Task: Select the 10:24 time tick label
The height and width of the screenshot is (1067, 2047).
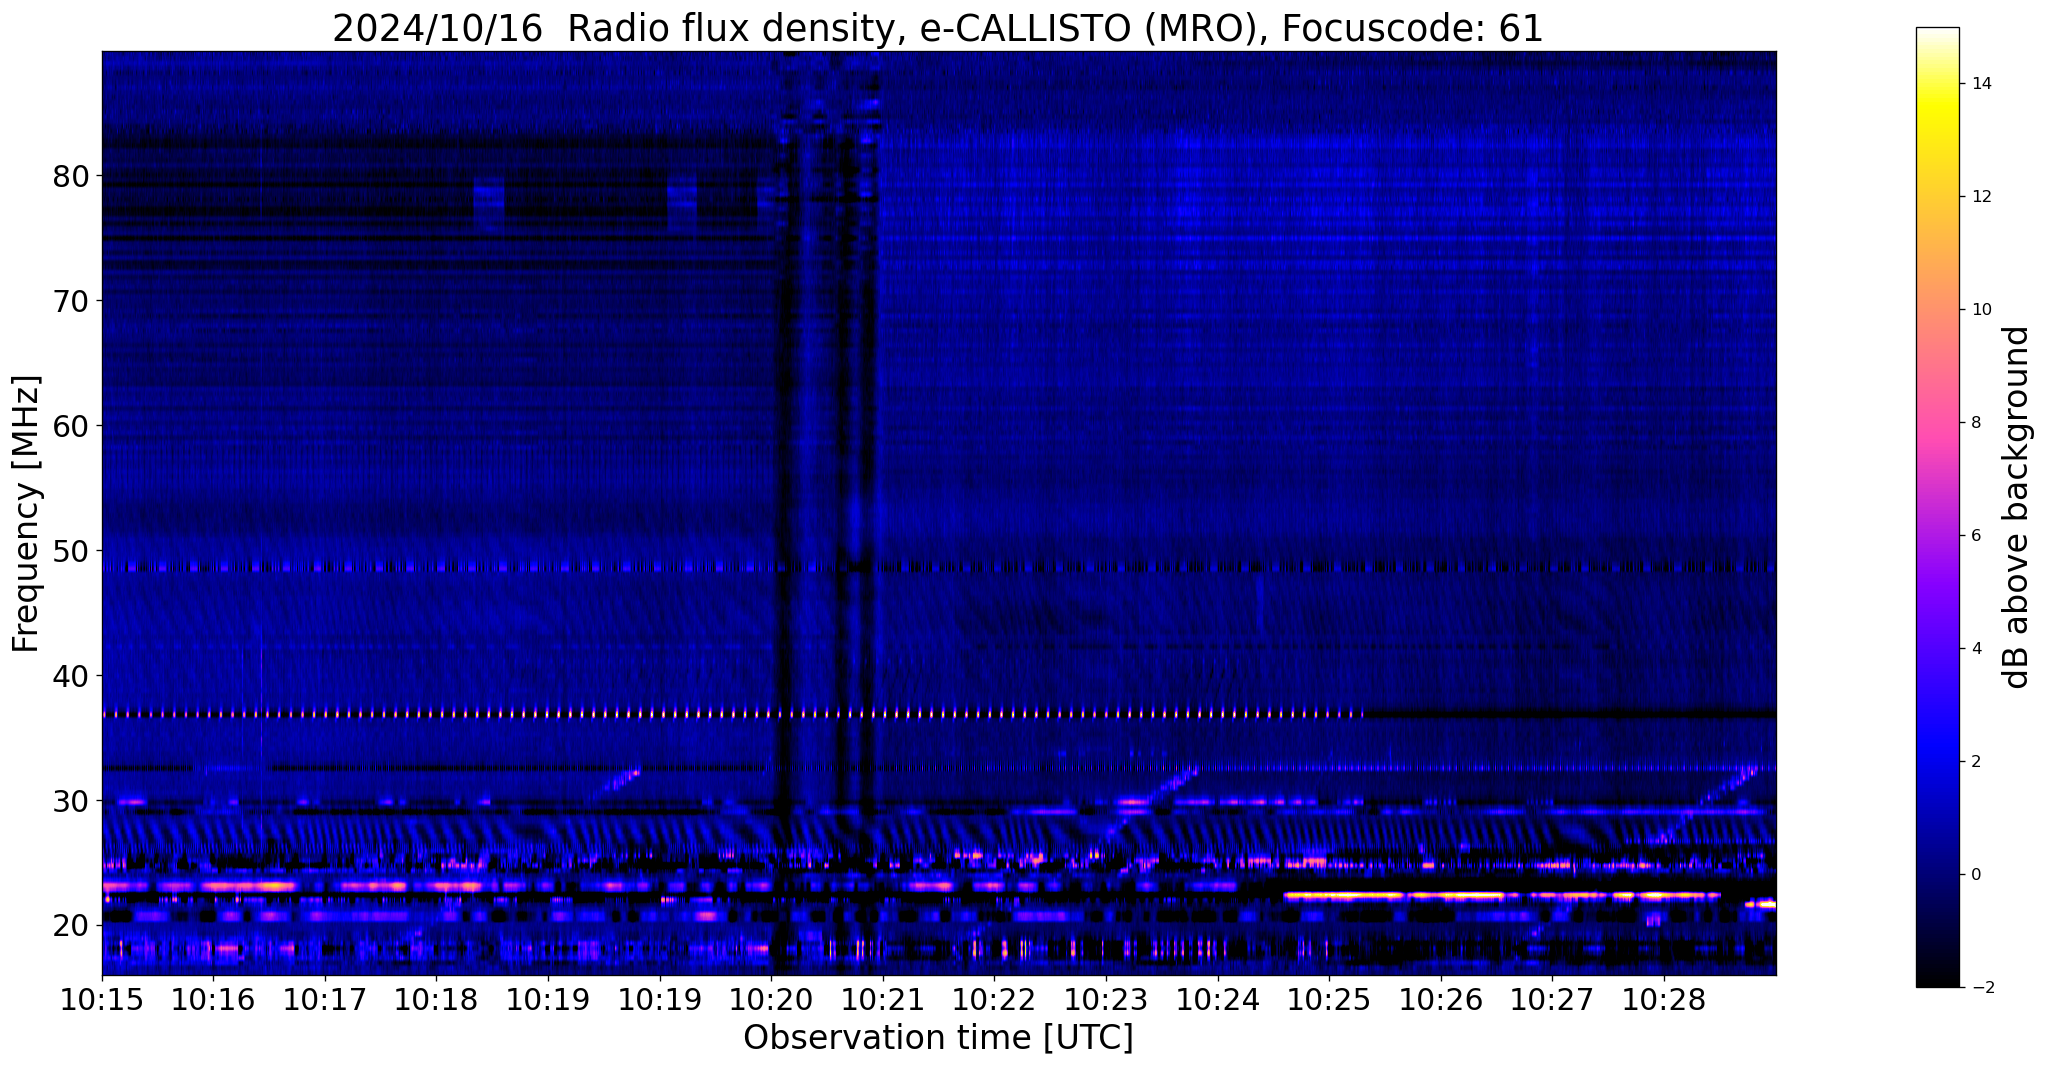Action: 1218,1000
